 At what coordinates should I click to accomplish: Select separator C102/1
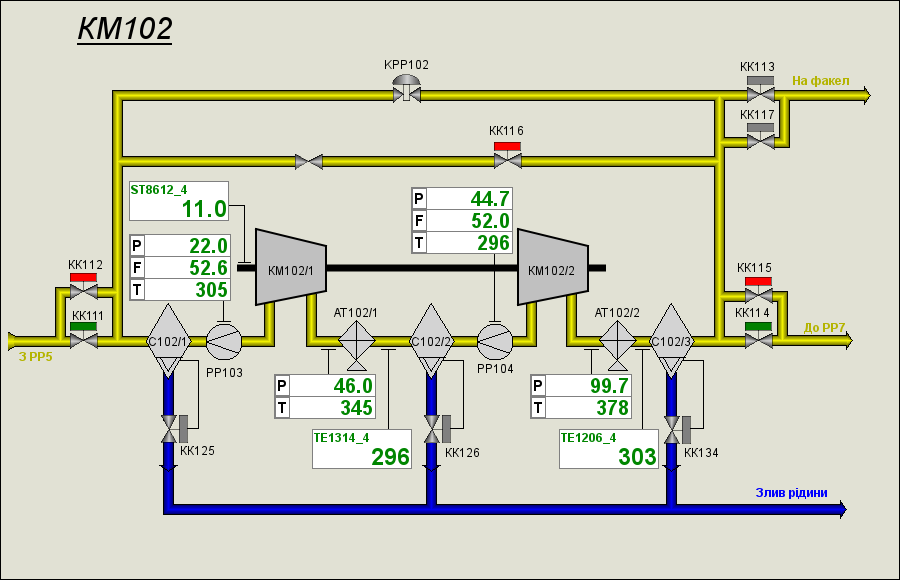tap(168, 341)
